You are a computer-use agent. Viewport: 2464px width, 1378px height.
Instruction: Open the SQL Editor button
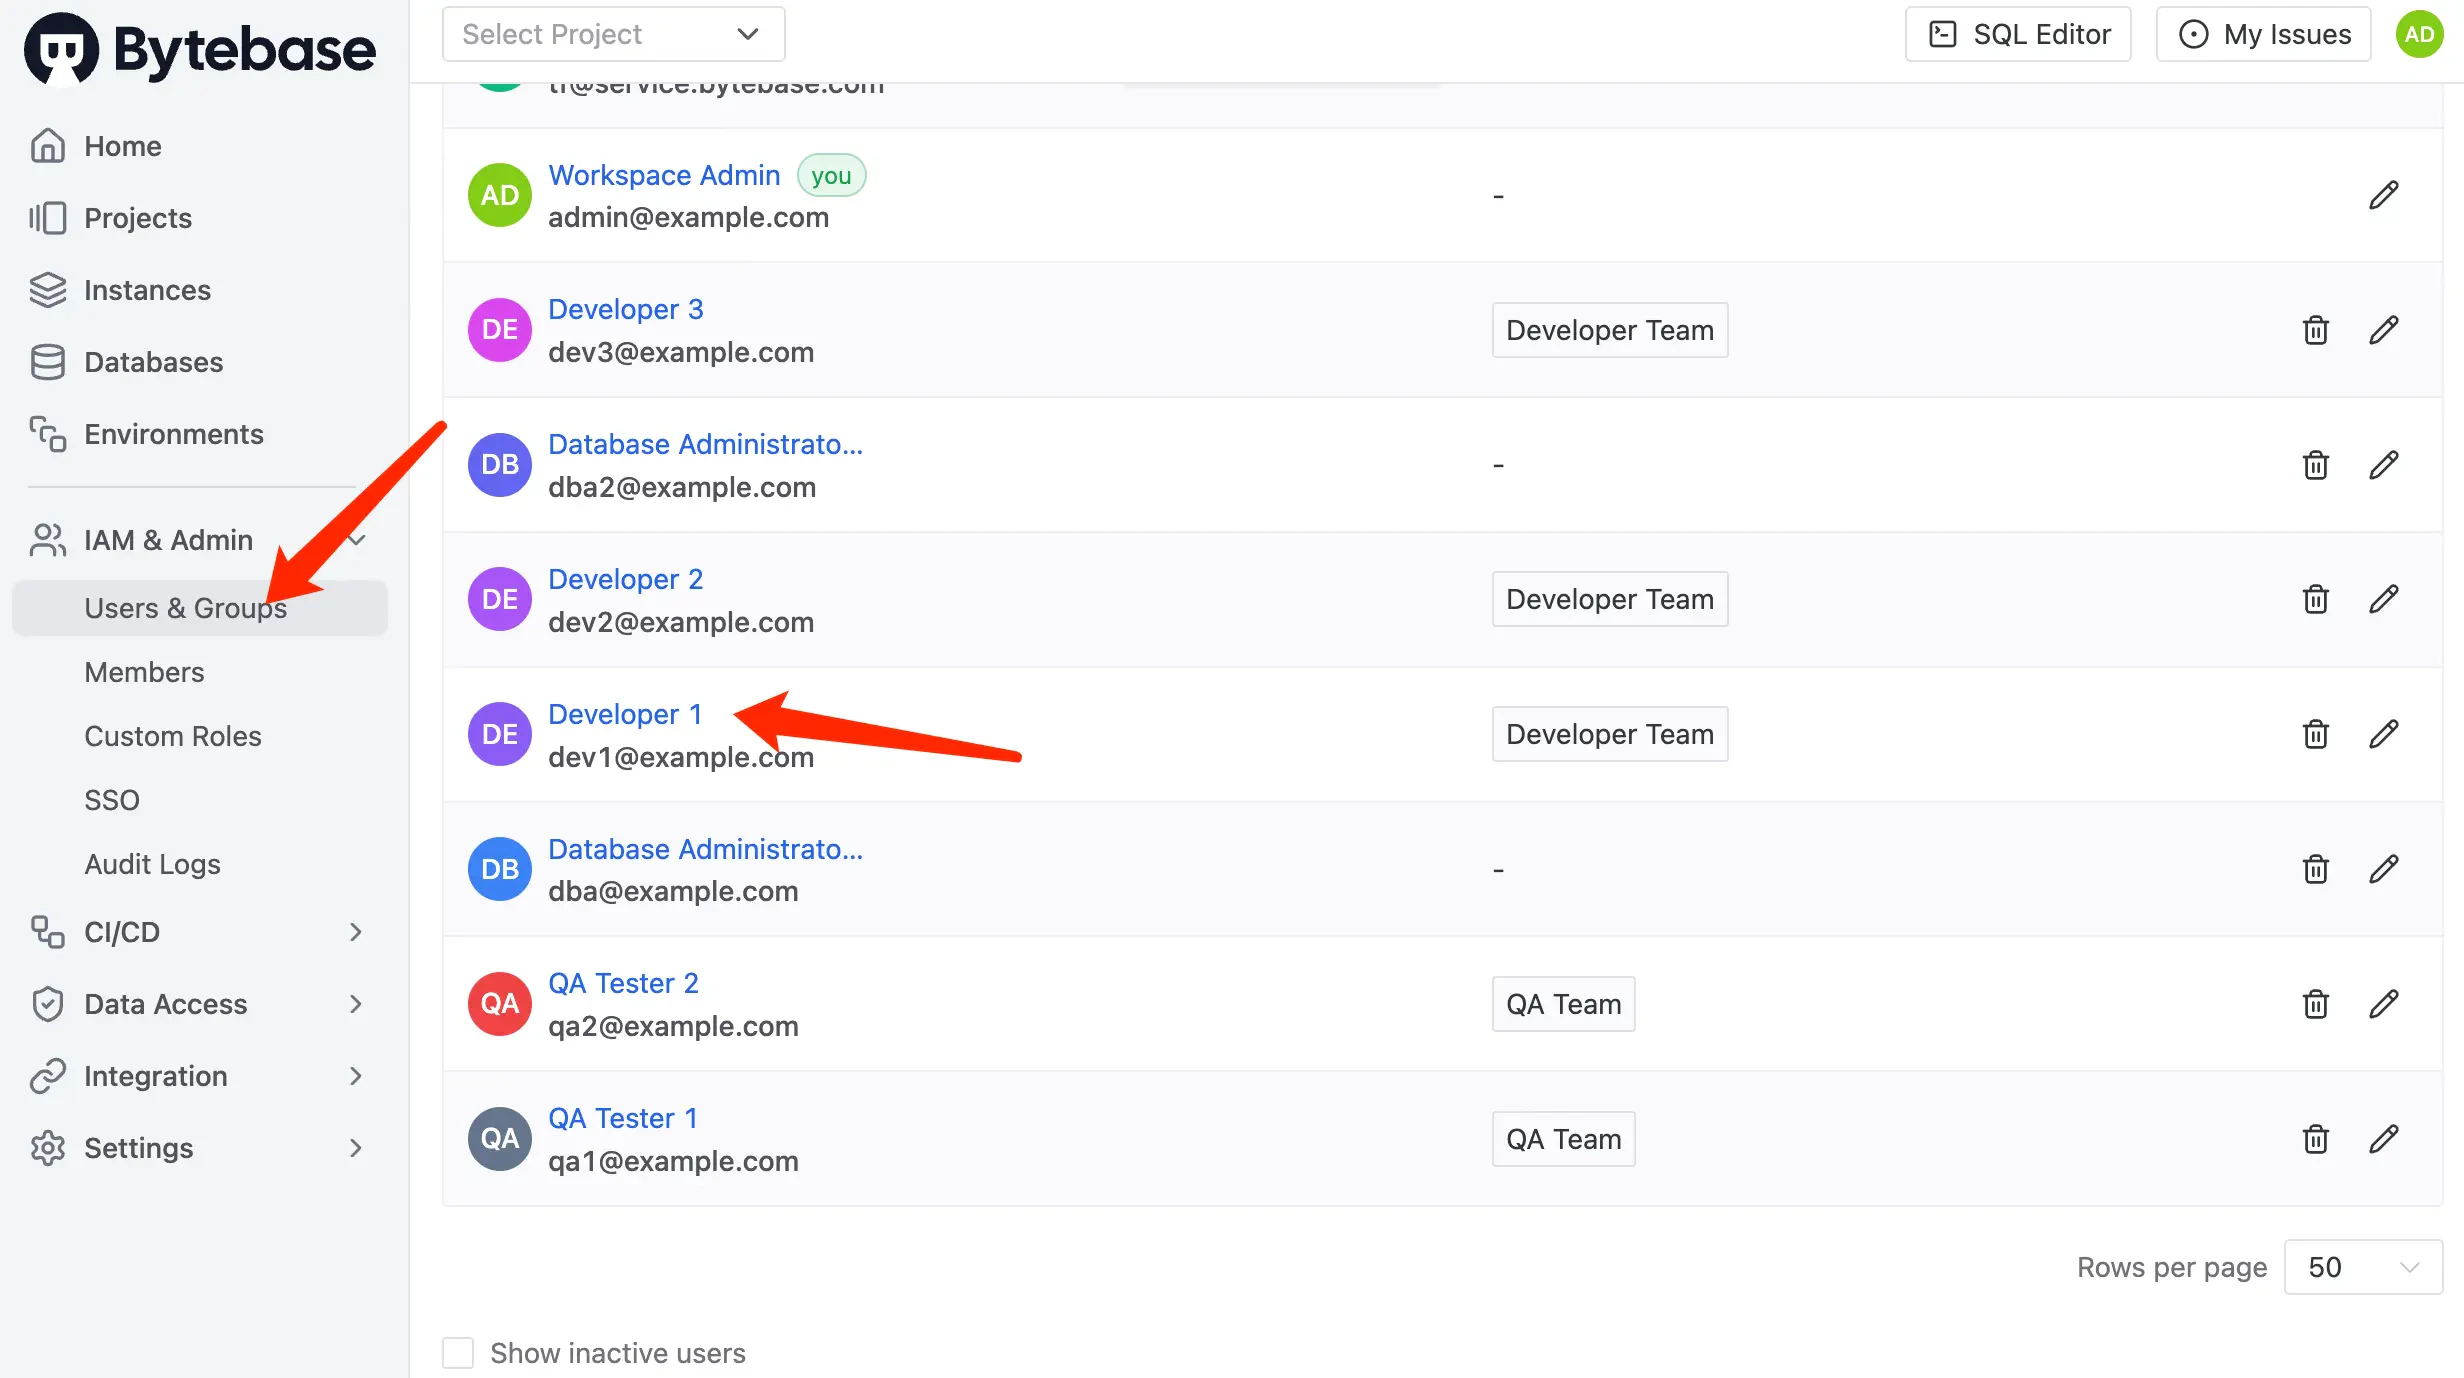pos(2017,34)
